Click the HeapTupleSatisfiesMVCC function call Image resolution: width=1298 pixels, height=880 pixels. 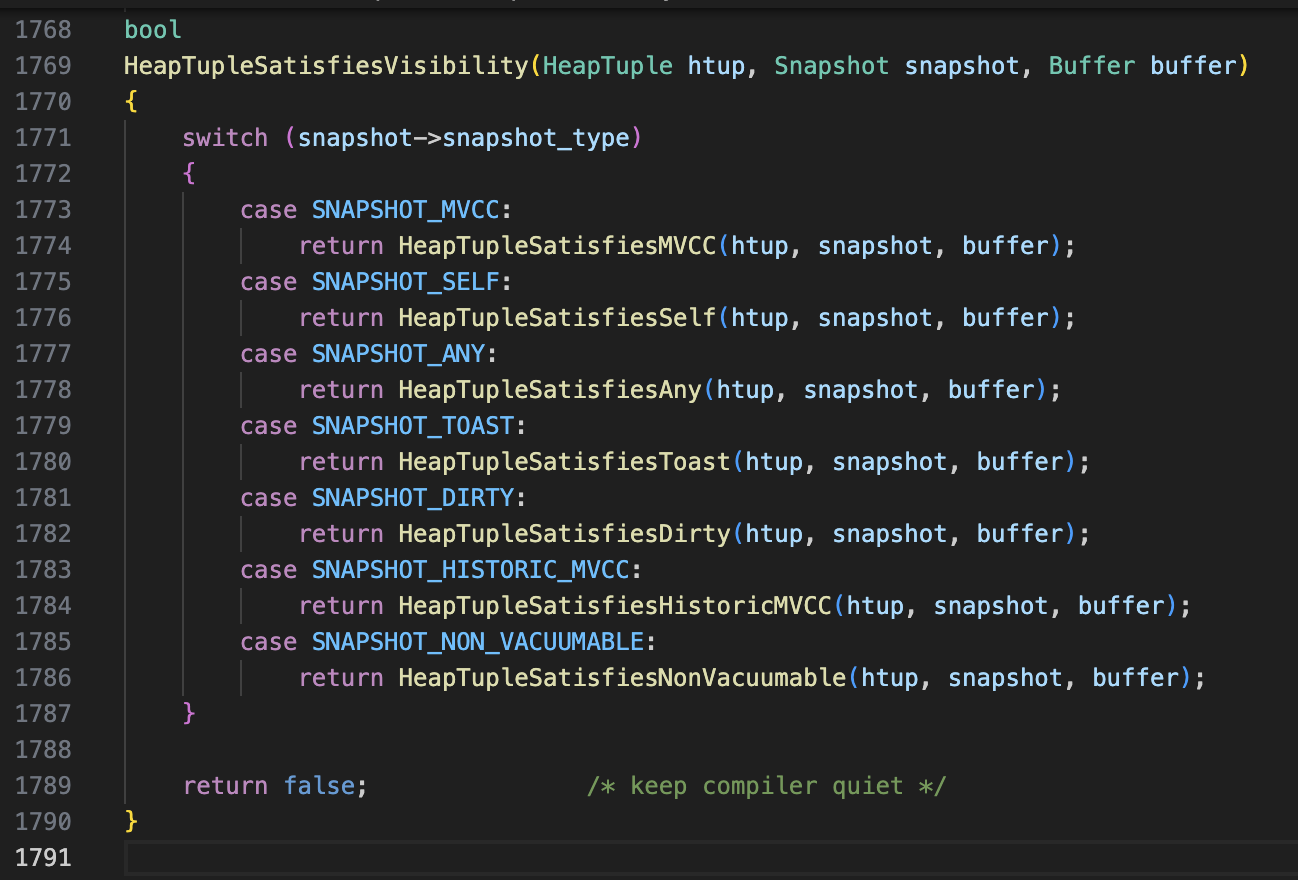(x=557, y=245)
